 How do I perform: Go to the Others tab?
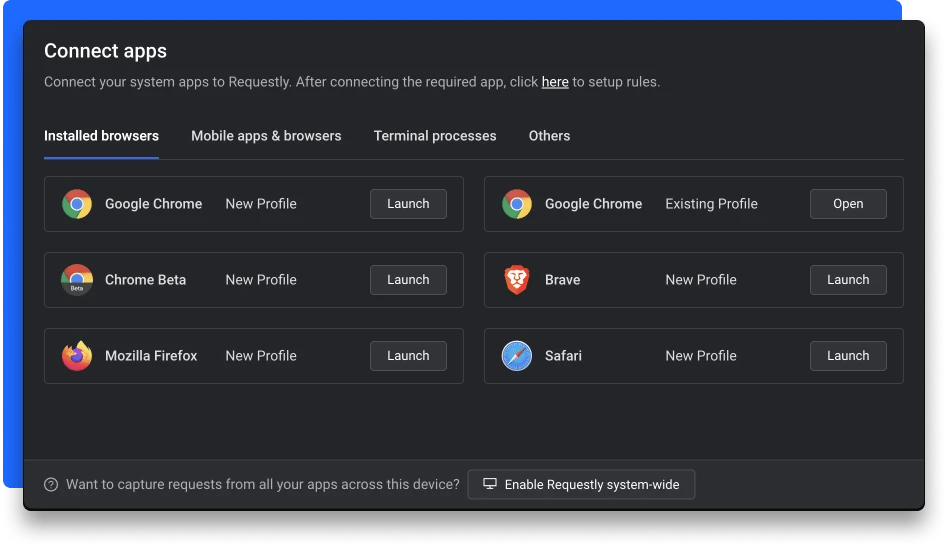coord(550,136)
